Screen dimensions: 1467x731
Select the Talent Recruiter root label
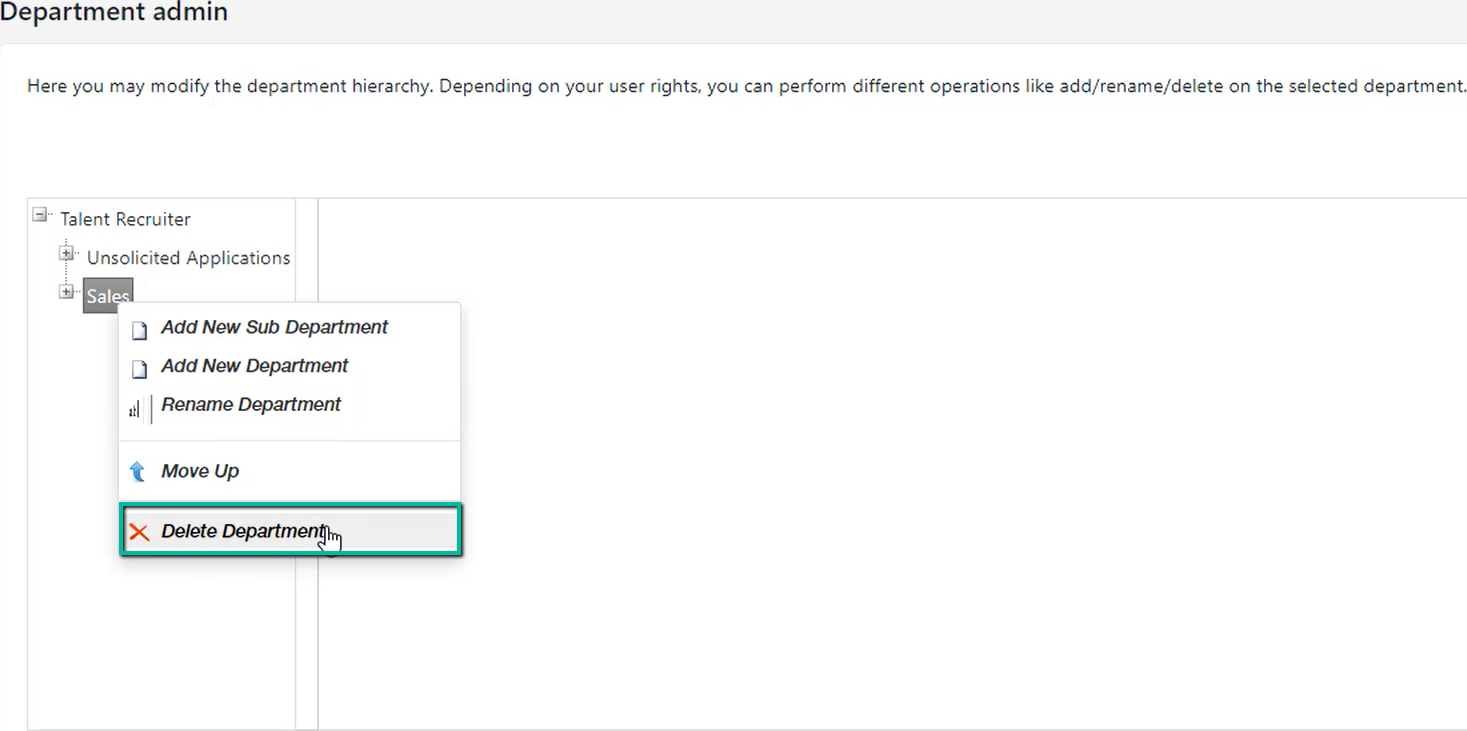(x=125, y=219)
